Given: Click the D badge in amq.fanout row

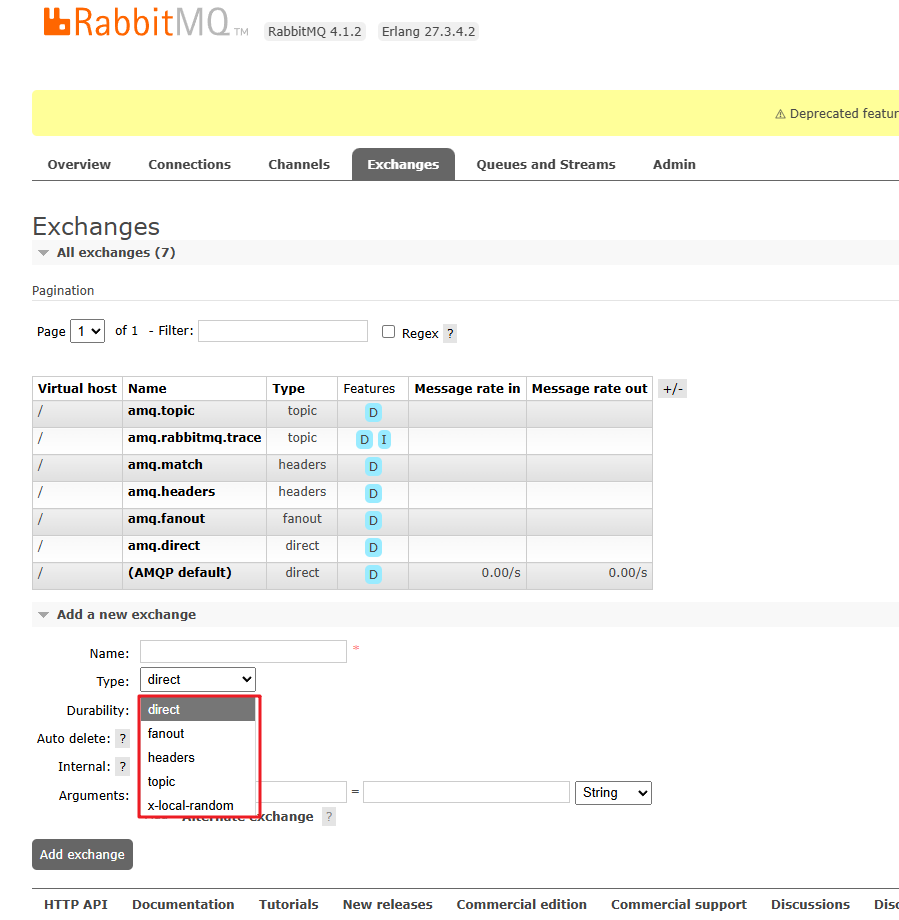Looking at the screenshot, I should (373, 520).
